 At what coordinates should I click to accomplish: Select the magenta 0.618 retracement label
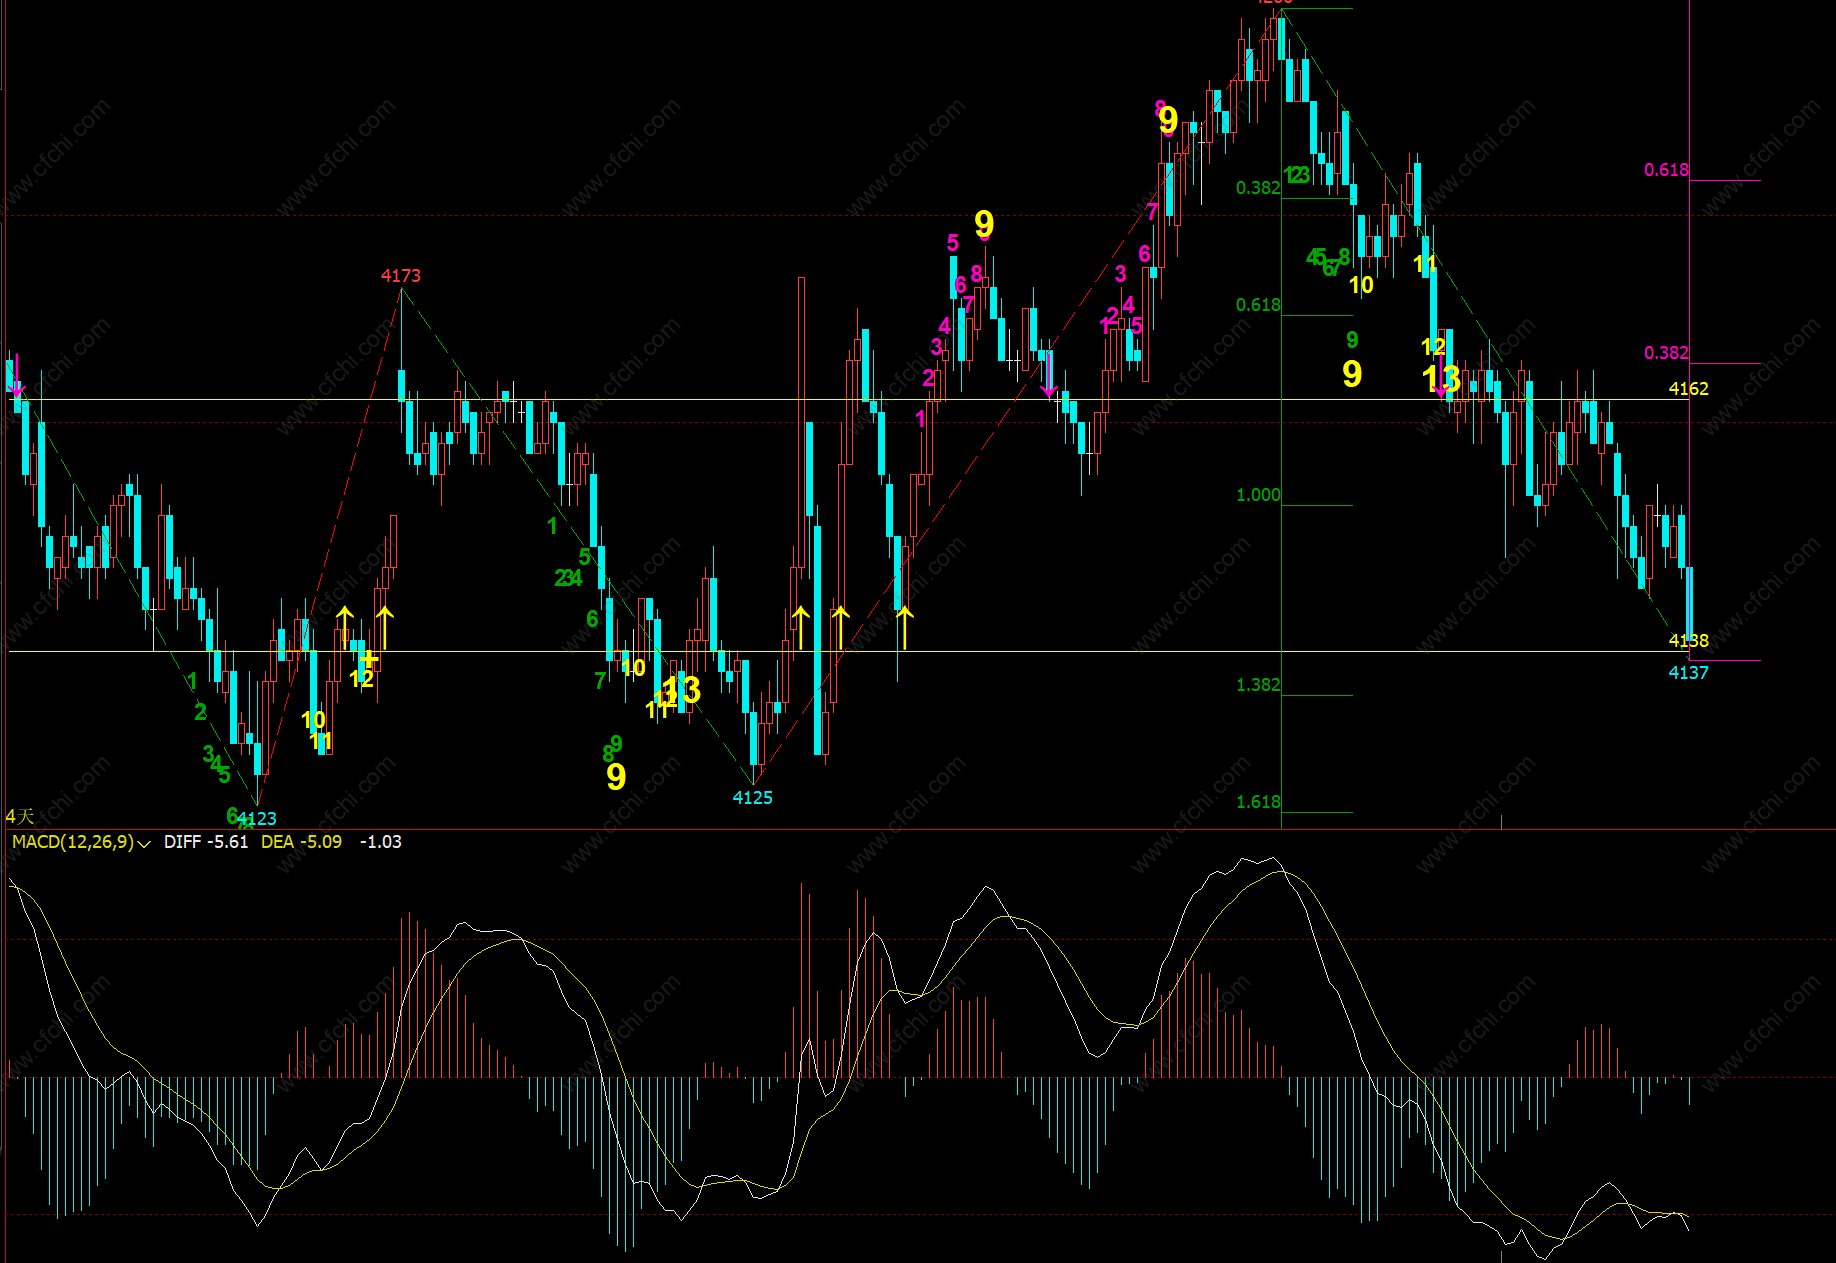1666,170
